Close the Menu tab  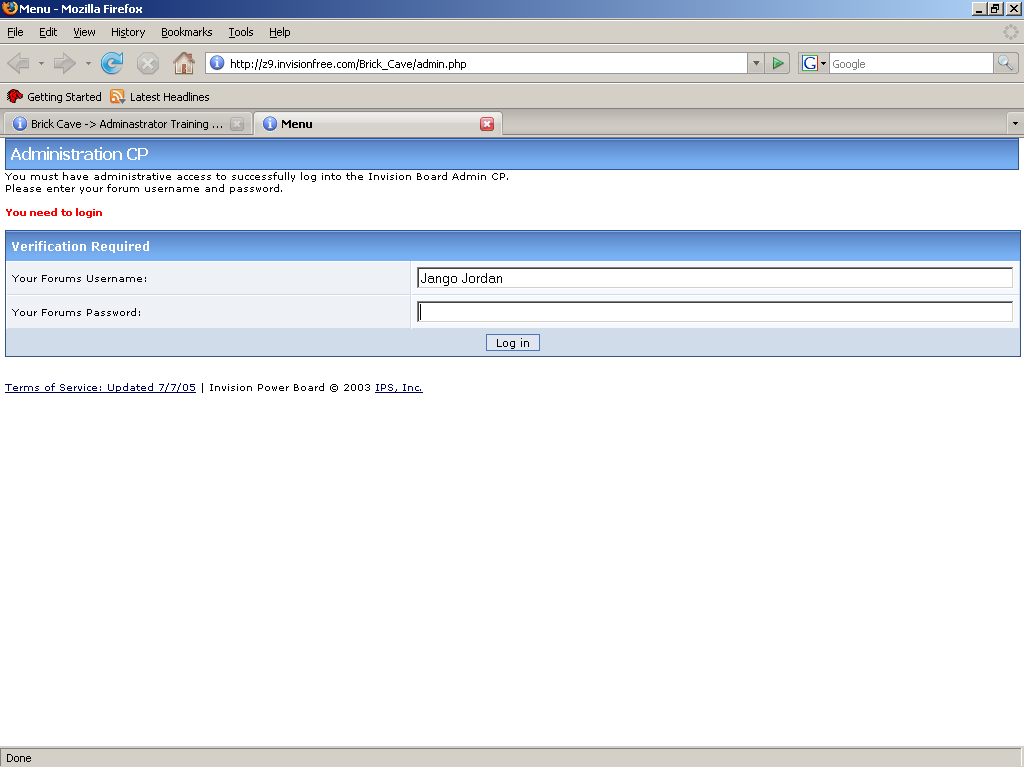(487, 124)
